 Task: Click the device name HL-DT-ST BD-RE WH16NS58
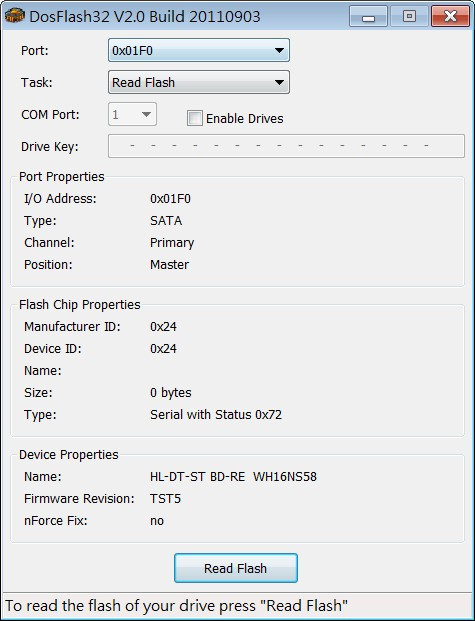coord(233,477)
